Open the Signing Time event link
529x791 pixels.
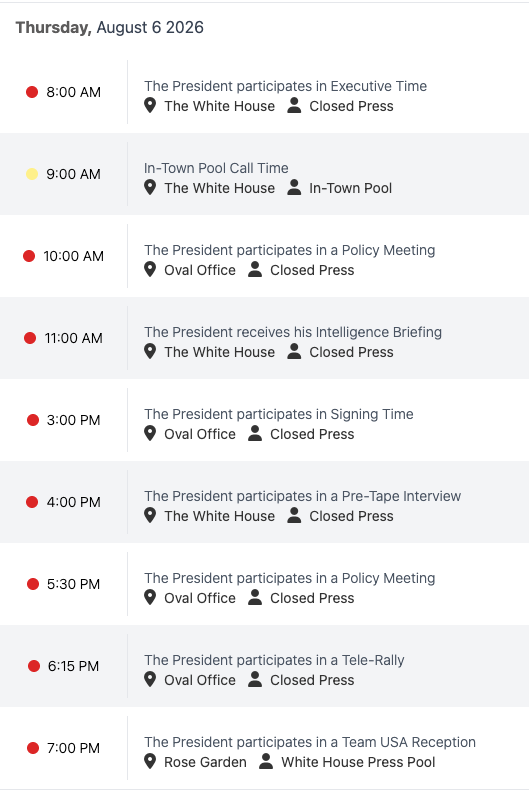[279, 414]
